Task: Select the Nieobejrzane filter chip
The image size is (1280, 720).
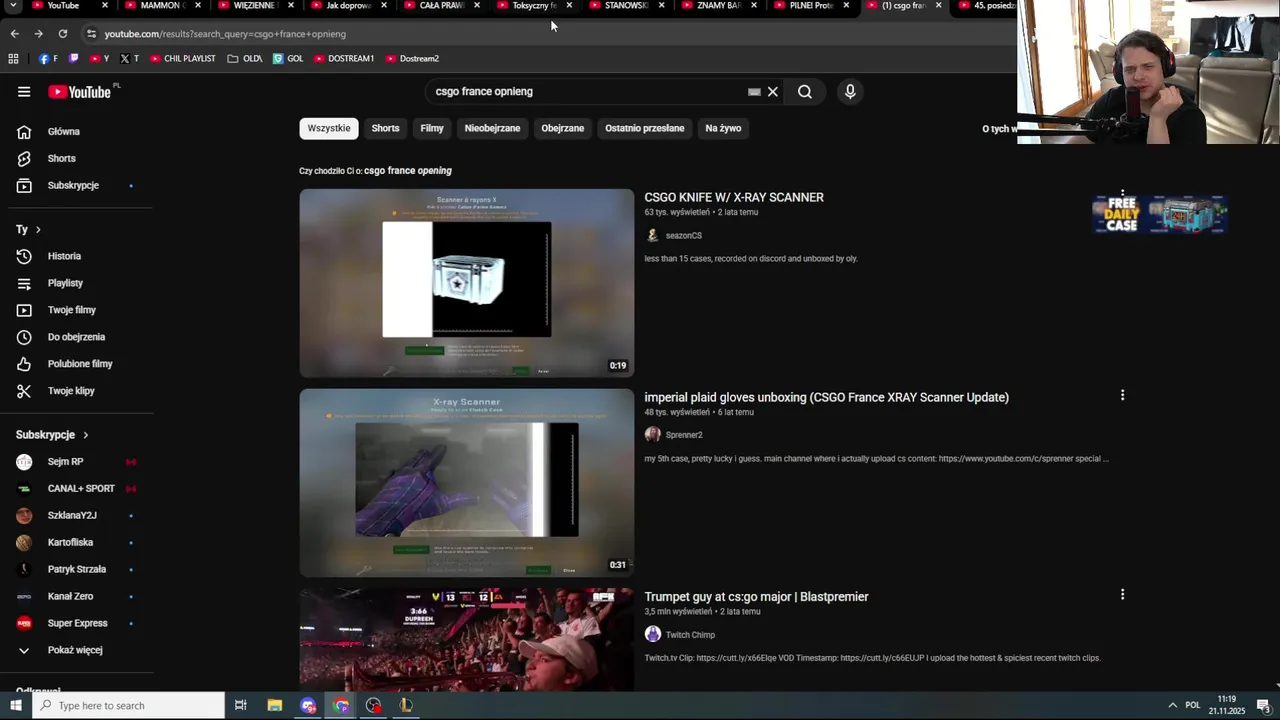Action: point(492,128)
